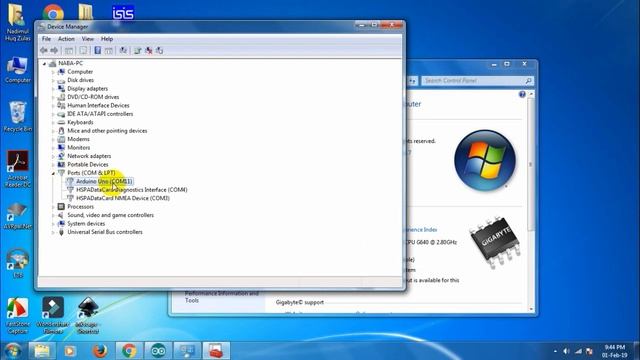This screenshot has height=360, width=640.
Task: Select Mice and other pointing devices
Action: click(107, 131)
